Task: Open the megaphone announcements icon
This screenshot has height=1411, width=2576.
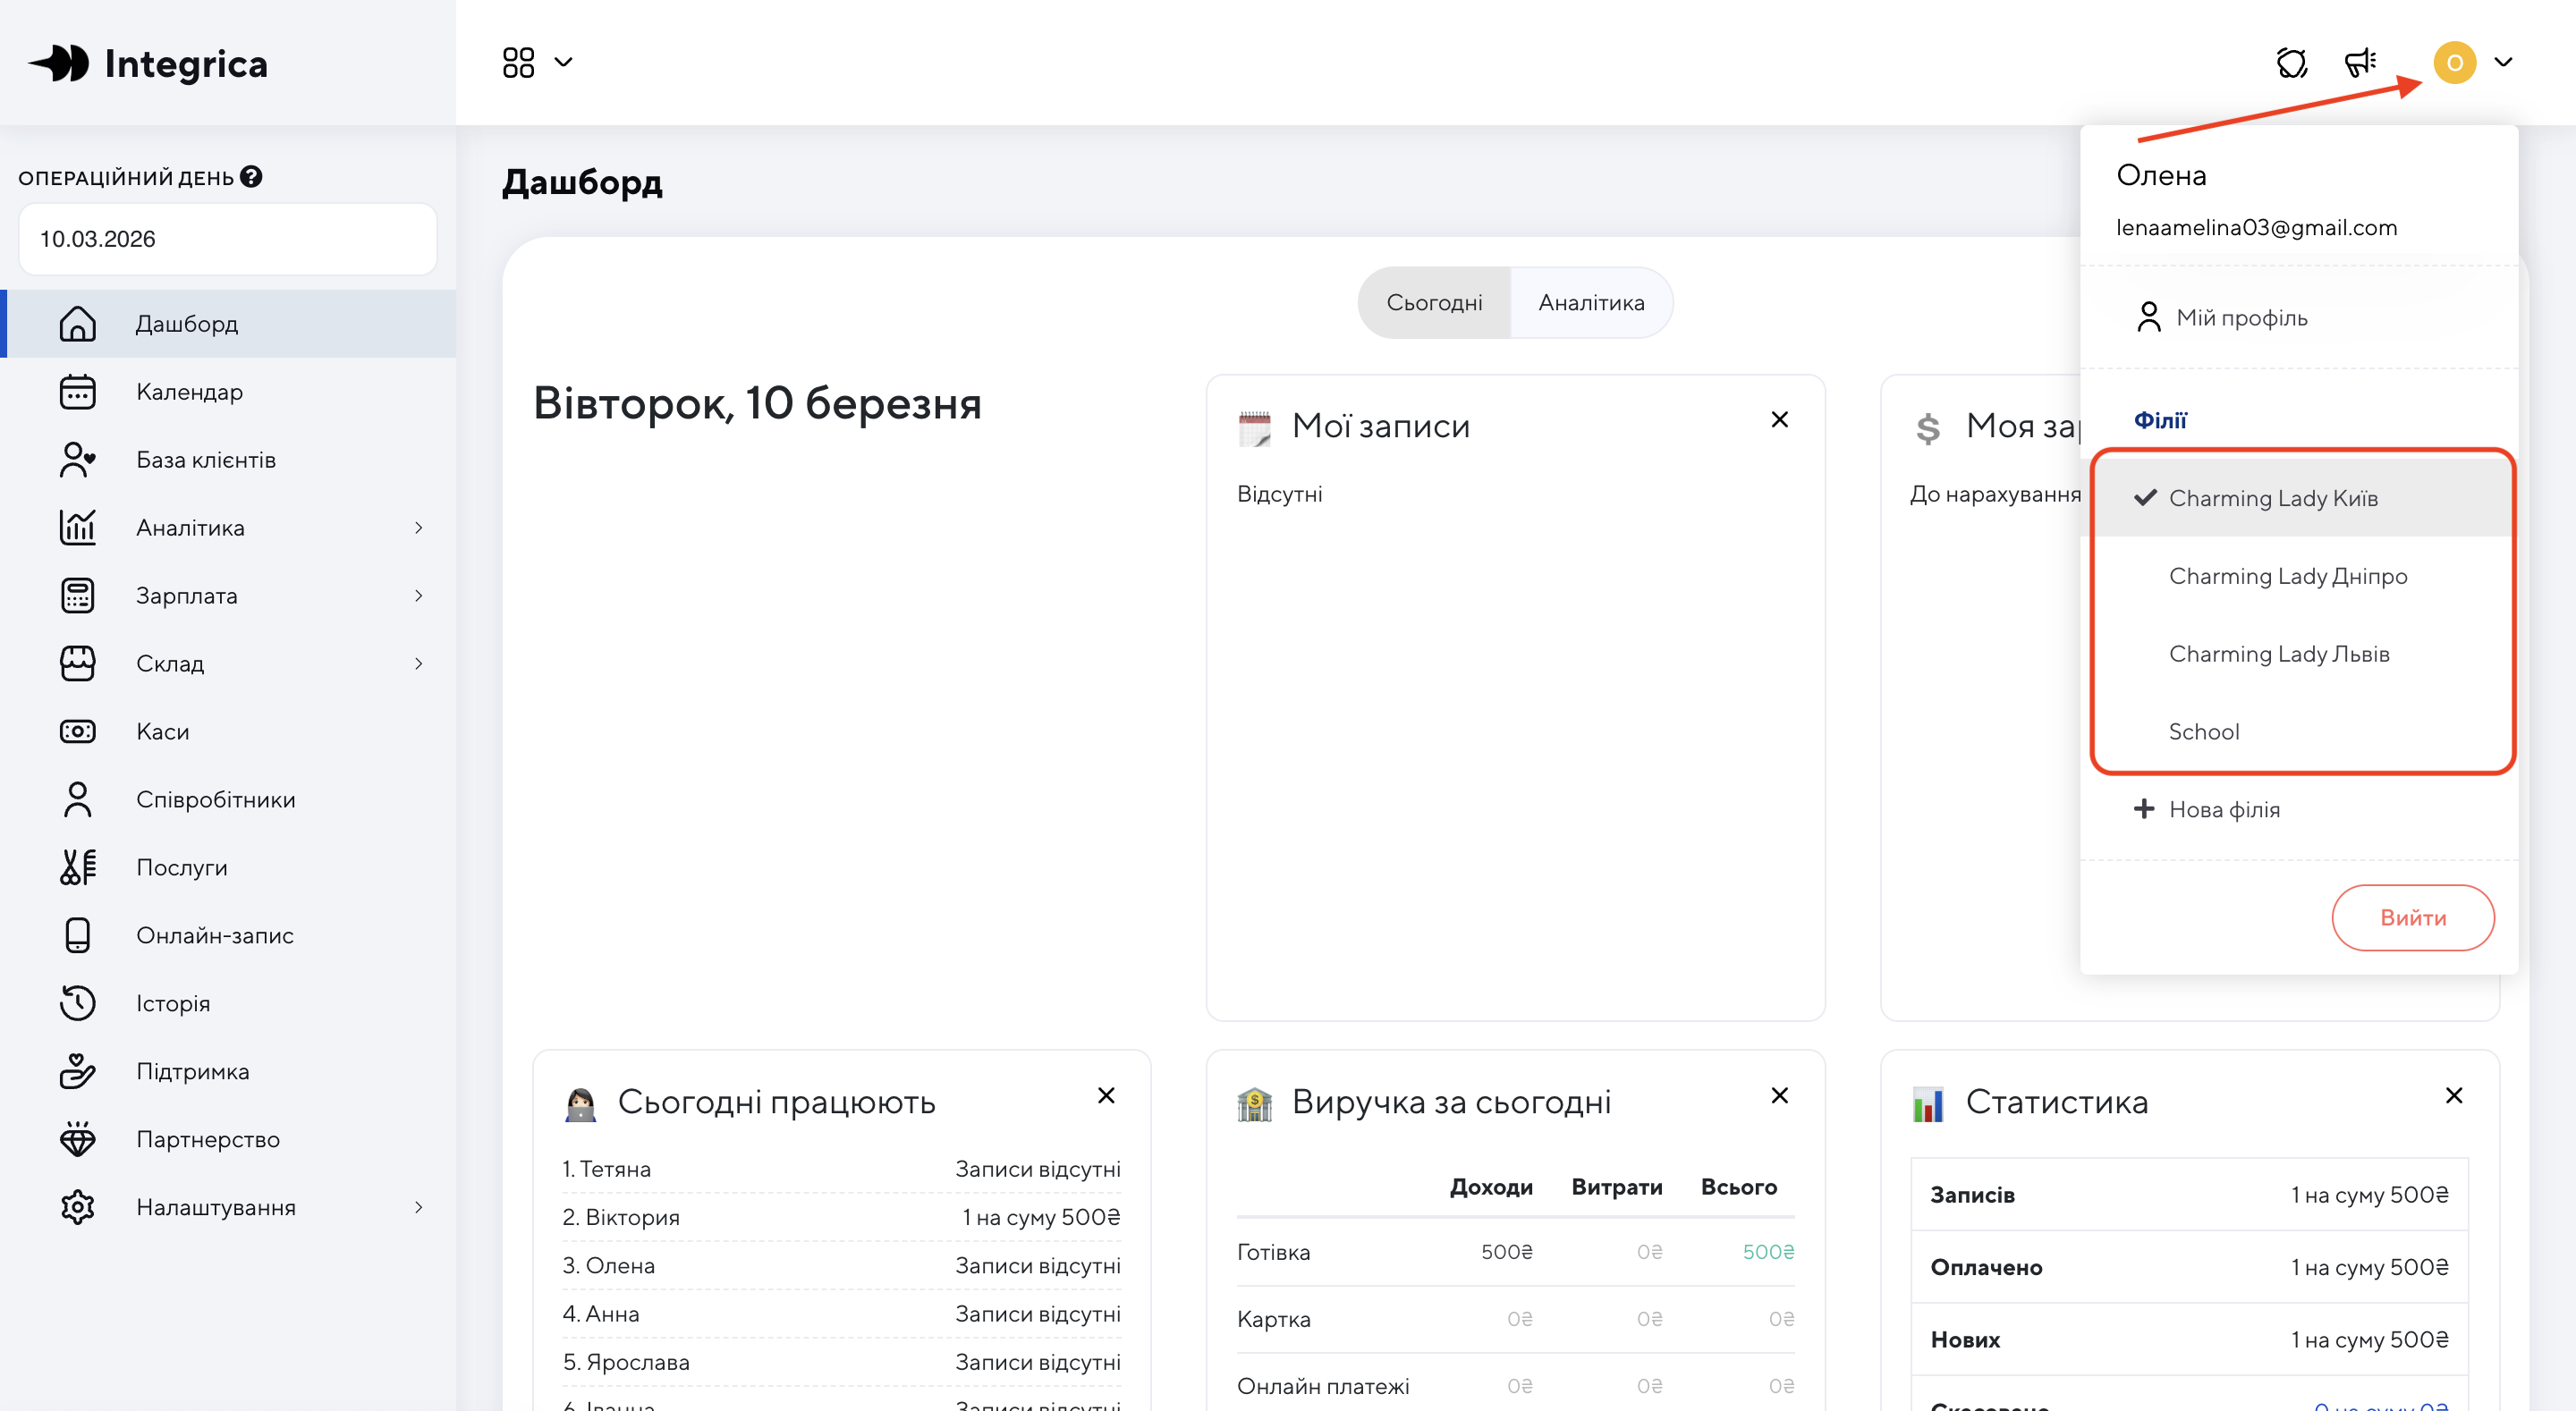Action: tap(2360, 63)
